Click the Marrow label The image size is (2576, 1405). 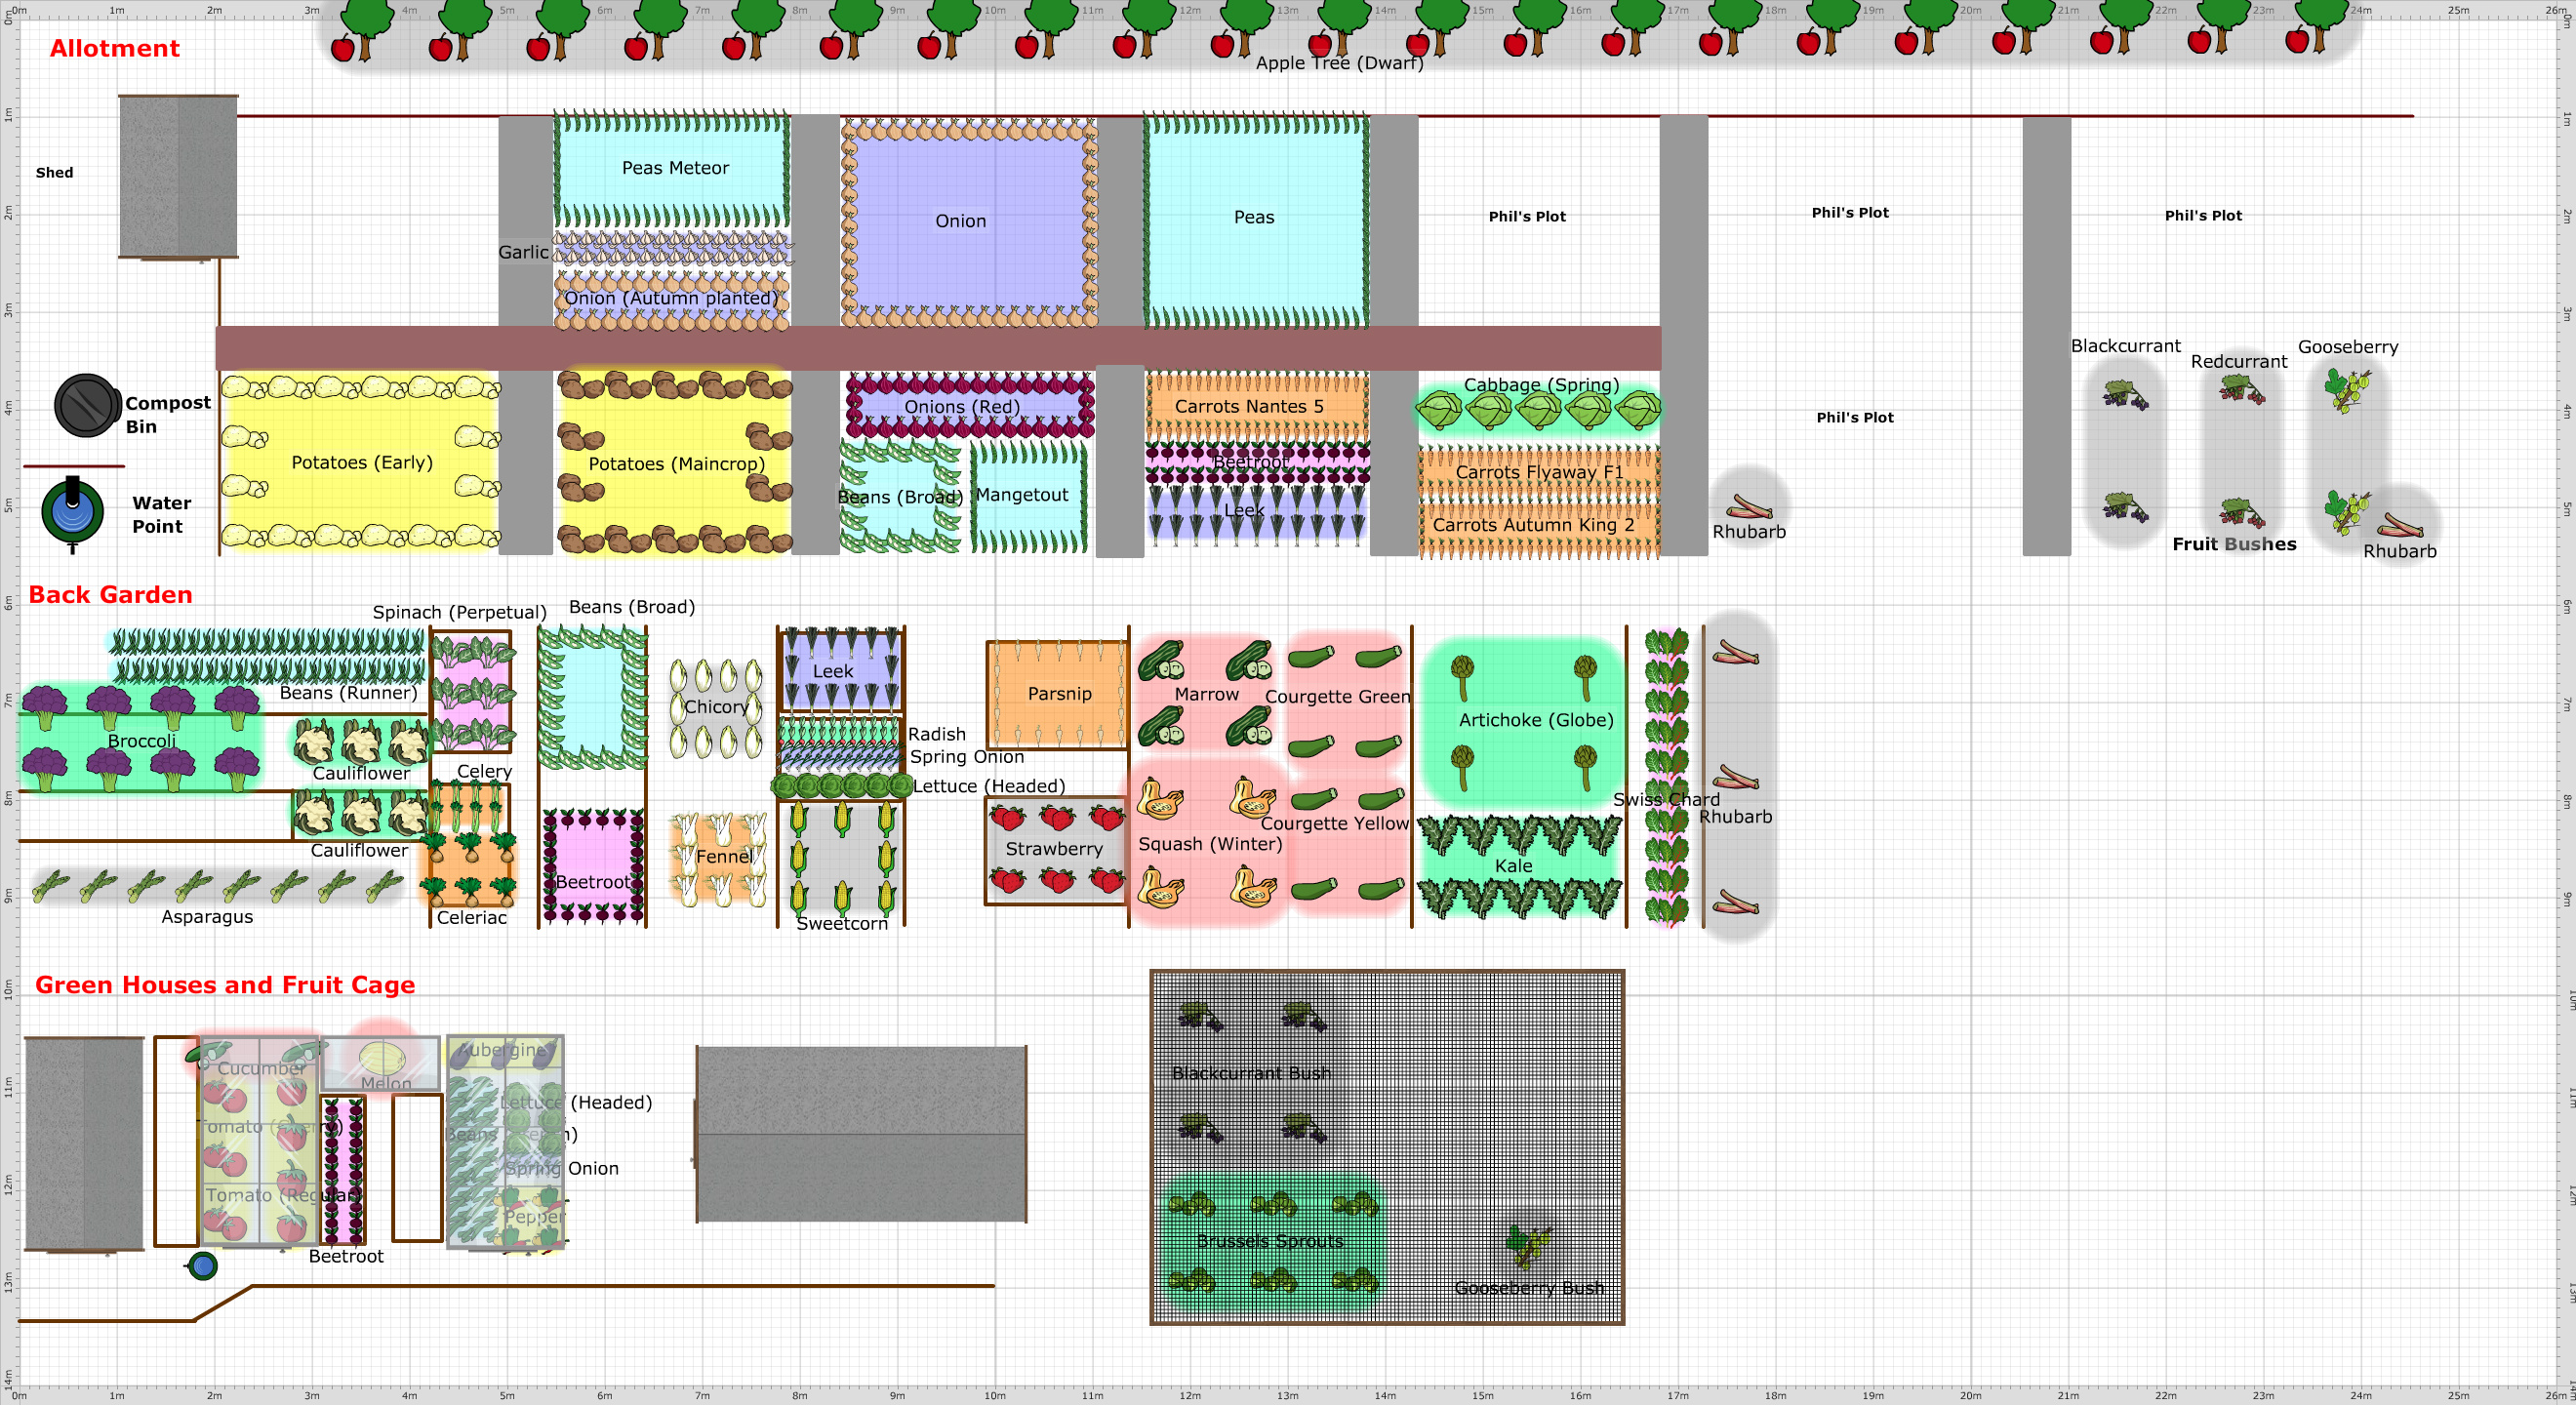[1206, 694]
